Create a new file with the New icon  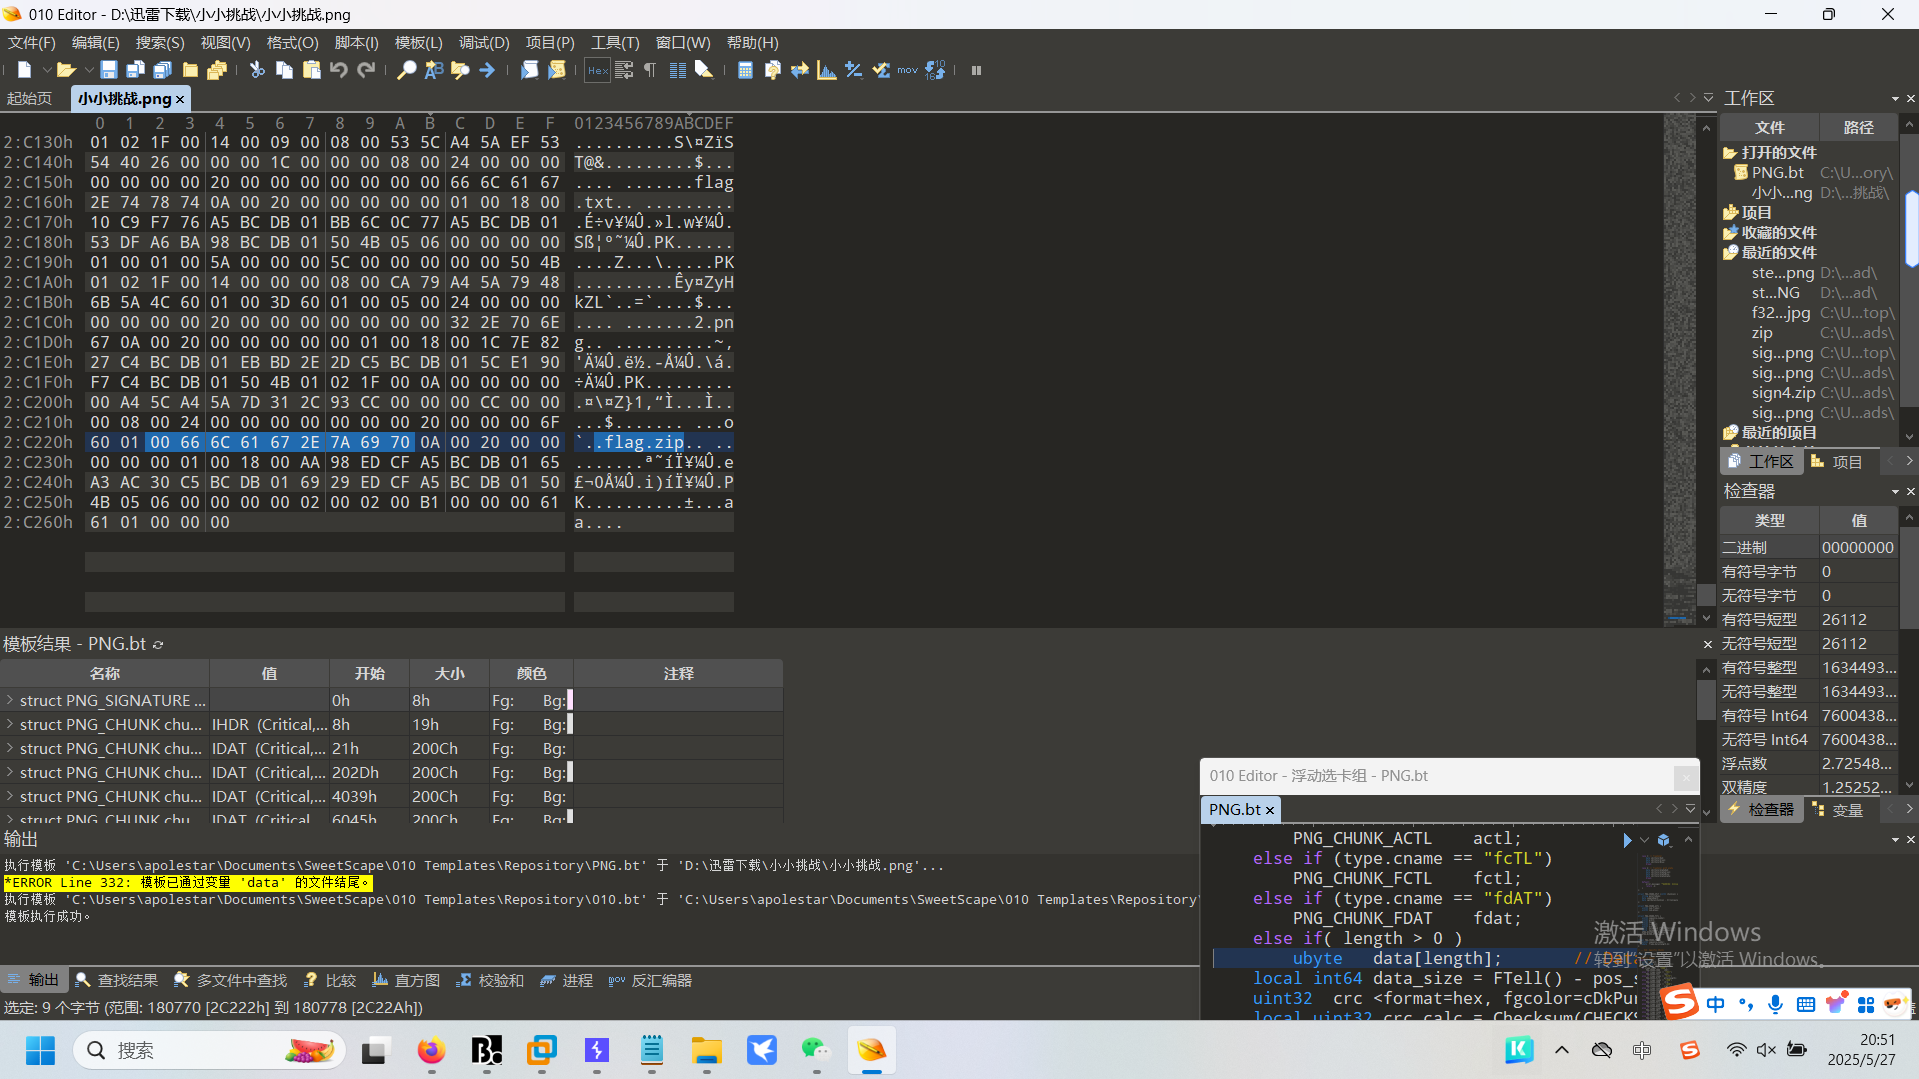coord(24,70)
